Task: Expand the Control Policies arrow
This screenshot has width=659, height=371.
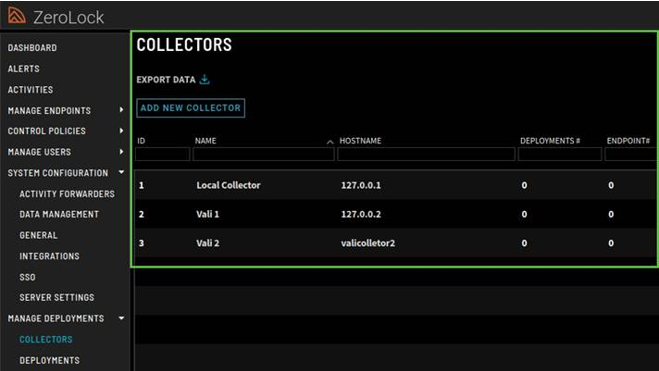Action: click(121, 131)
